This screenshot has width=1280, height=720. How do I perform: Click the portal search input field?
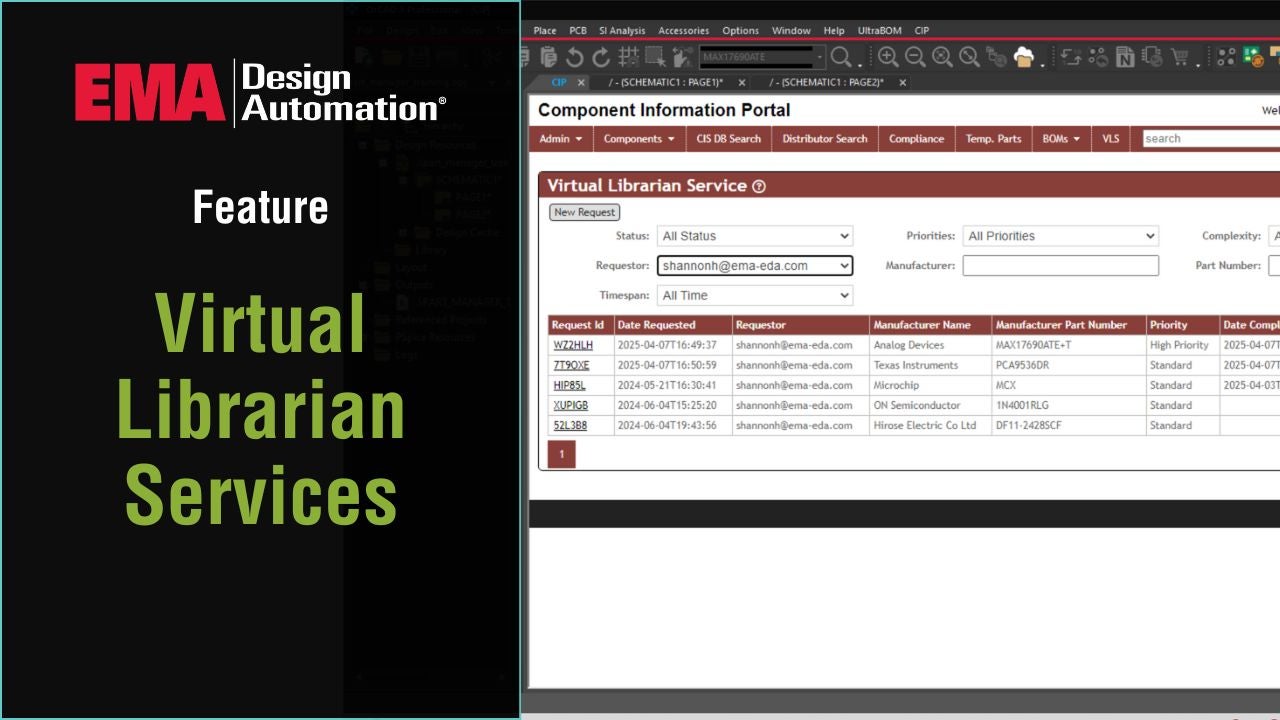(x=1211, y=139)
